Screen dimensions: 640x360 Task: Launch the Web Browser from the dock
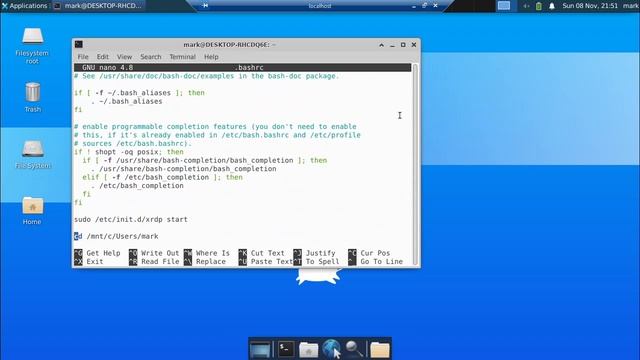331,349
